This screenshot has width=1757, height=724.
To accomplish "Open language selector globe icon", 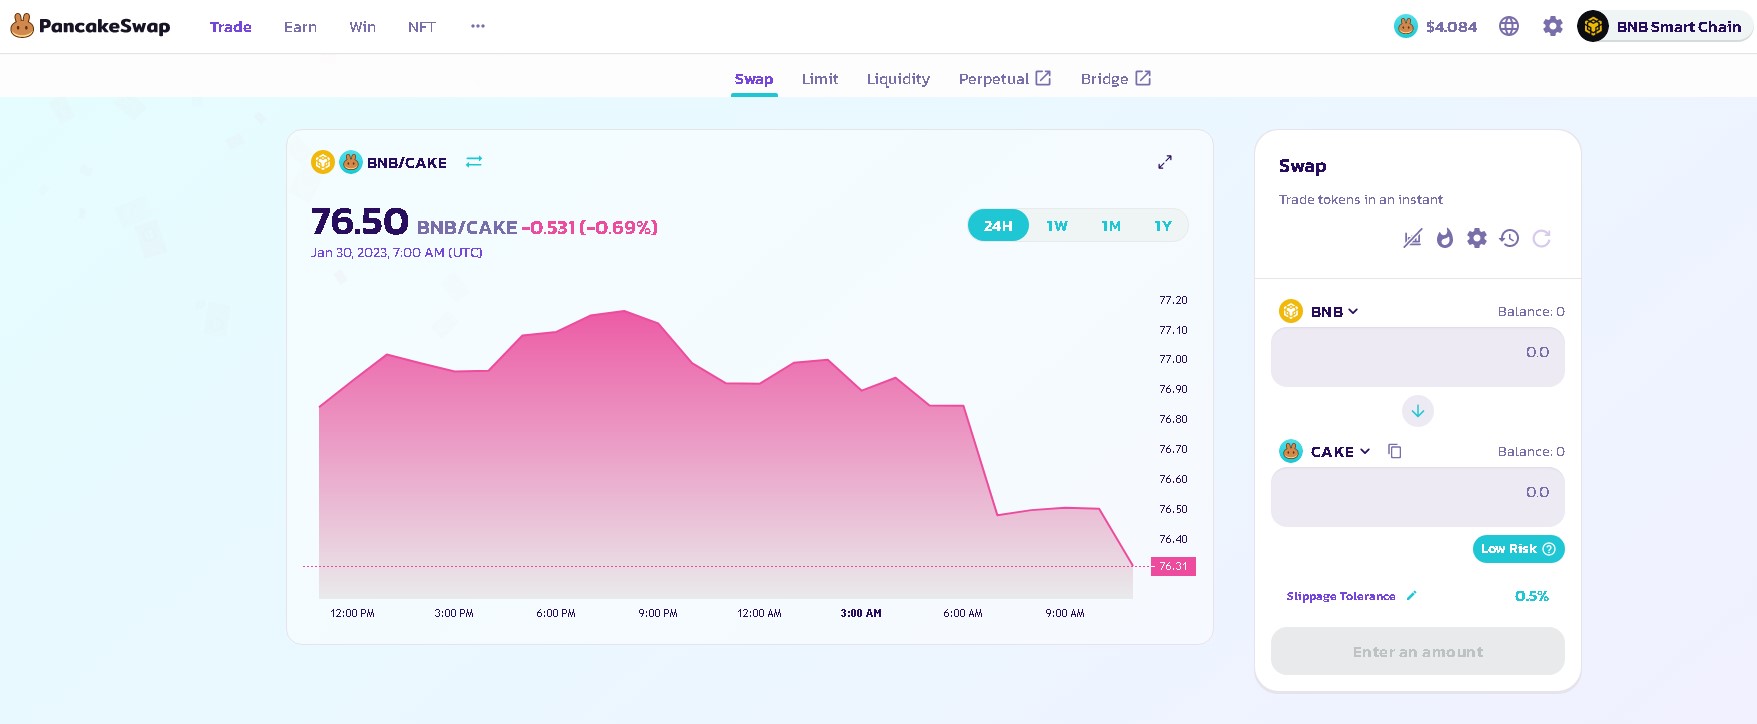I will (1509, 27).
